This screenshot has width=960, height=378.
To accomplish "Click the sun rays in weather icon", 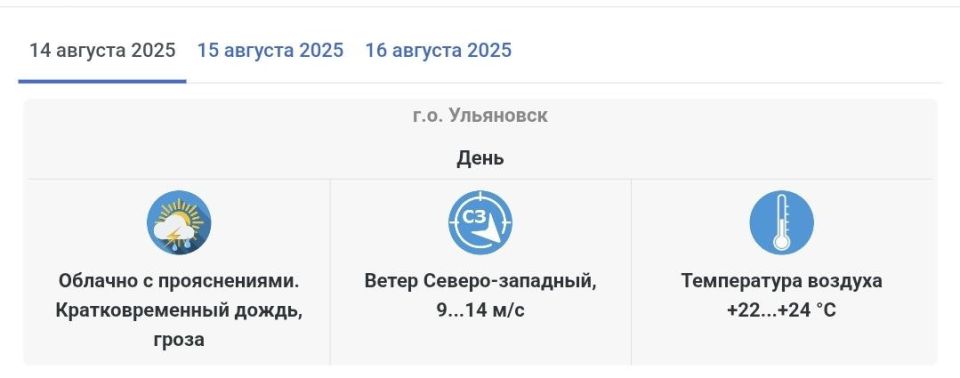I will click(x=181, y=210).
